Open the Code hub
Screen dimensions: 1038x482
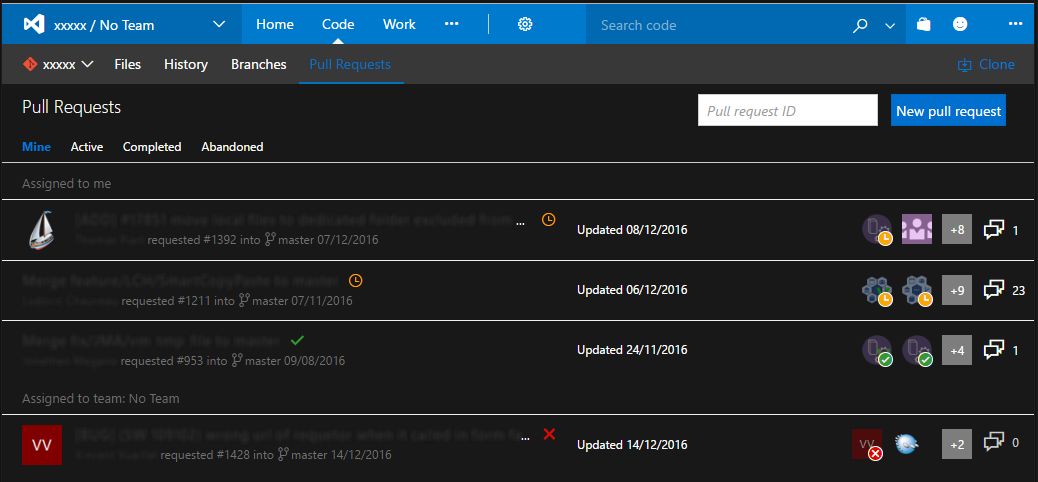point(338,24)
